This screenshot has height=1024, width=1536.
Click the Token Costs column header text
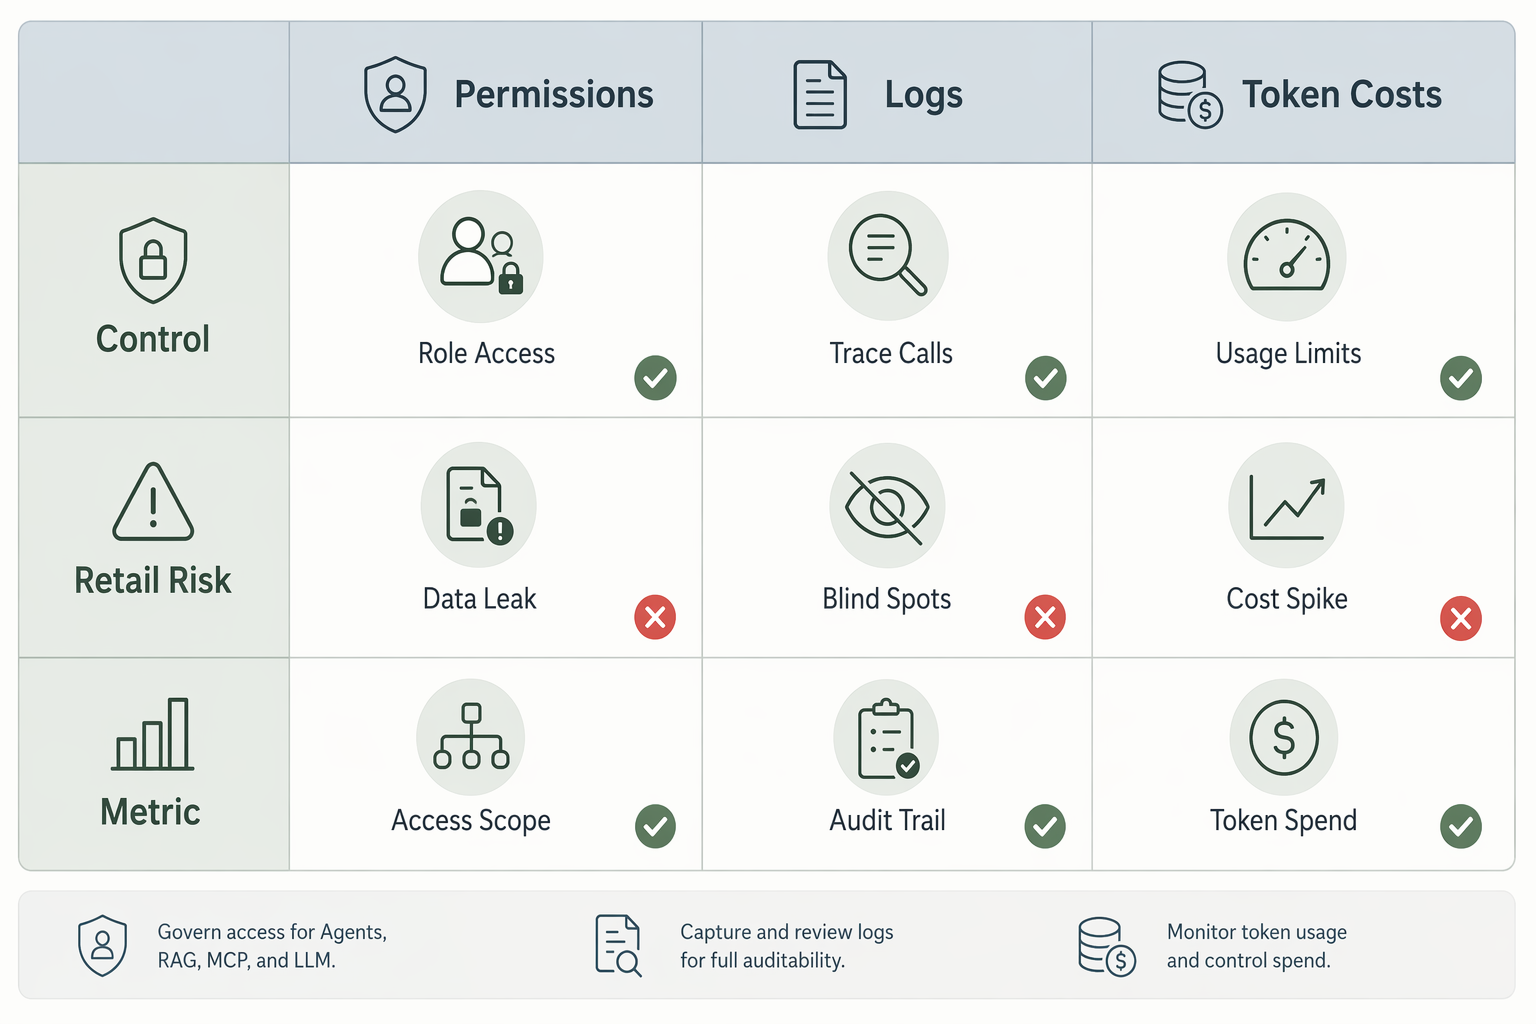1342,95
